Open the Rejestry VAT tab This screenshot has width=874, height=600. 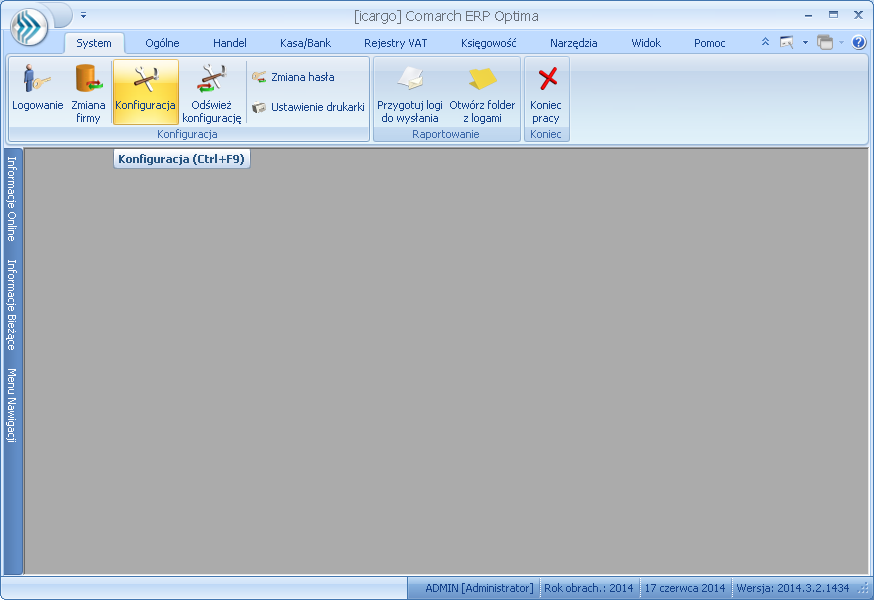[x=395, y=43]
